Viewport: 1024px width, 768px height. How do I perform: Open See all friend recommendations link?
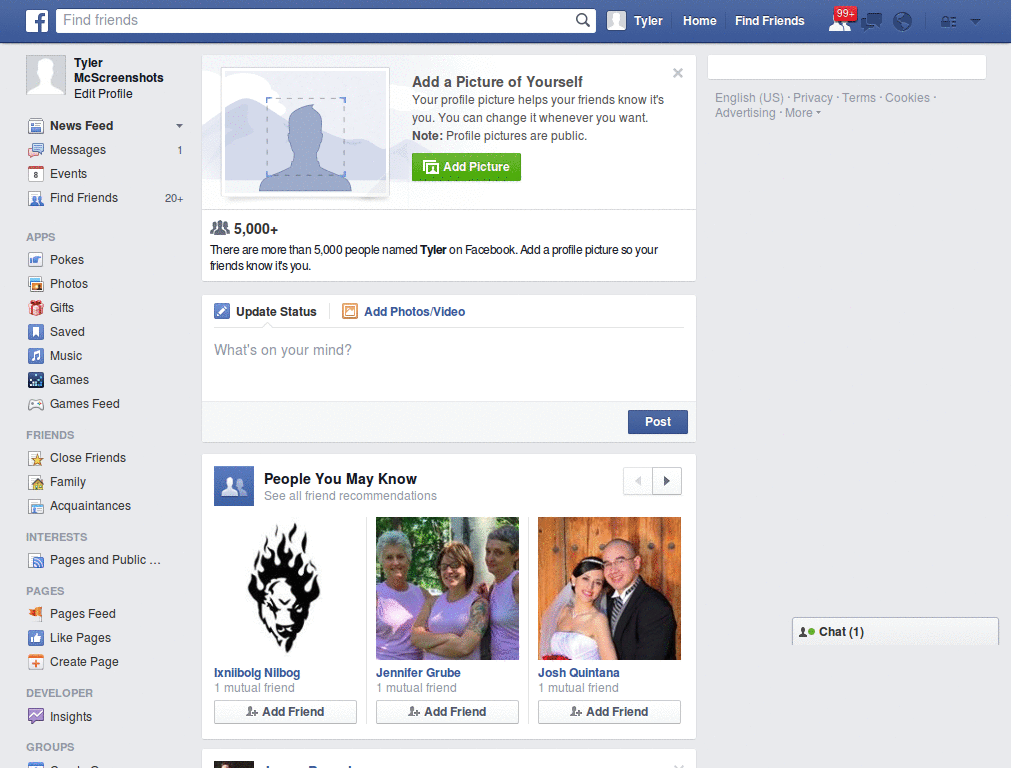350,496
